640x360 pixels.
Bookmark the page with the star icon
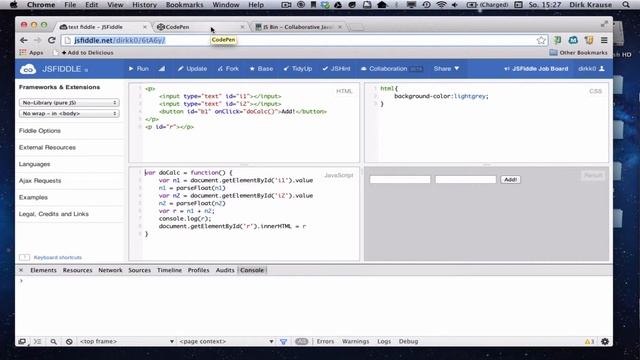[x=541, y=40]
